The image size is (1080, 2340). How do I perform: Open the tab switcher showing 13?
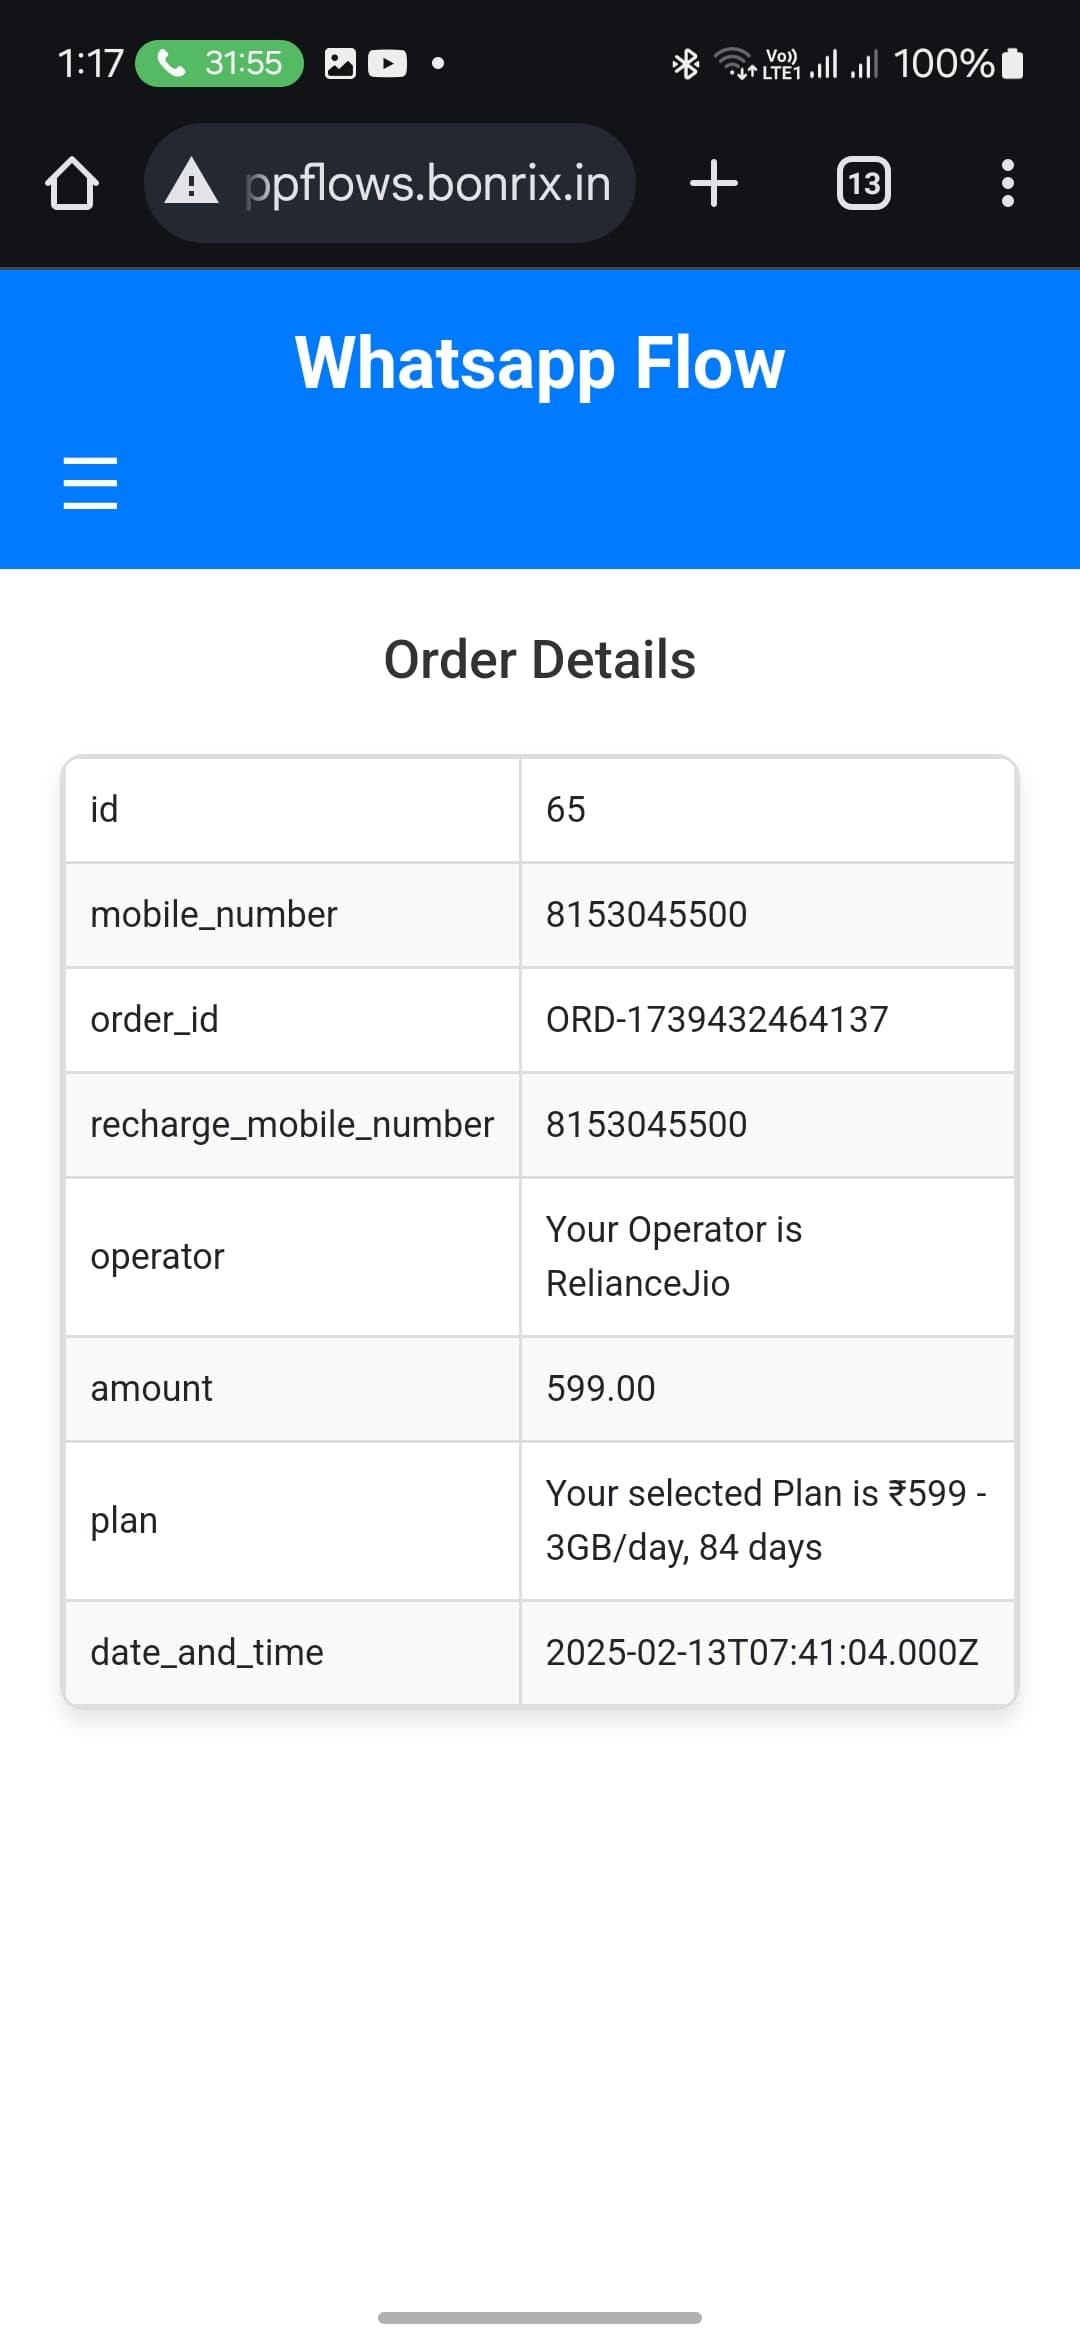pos(863,184)
